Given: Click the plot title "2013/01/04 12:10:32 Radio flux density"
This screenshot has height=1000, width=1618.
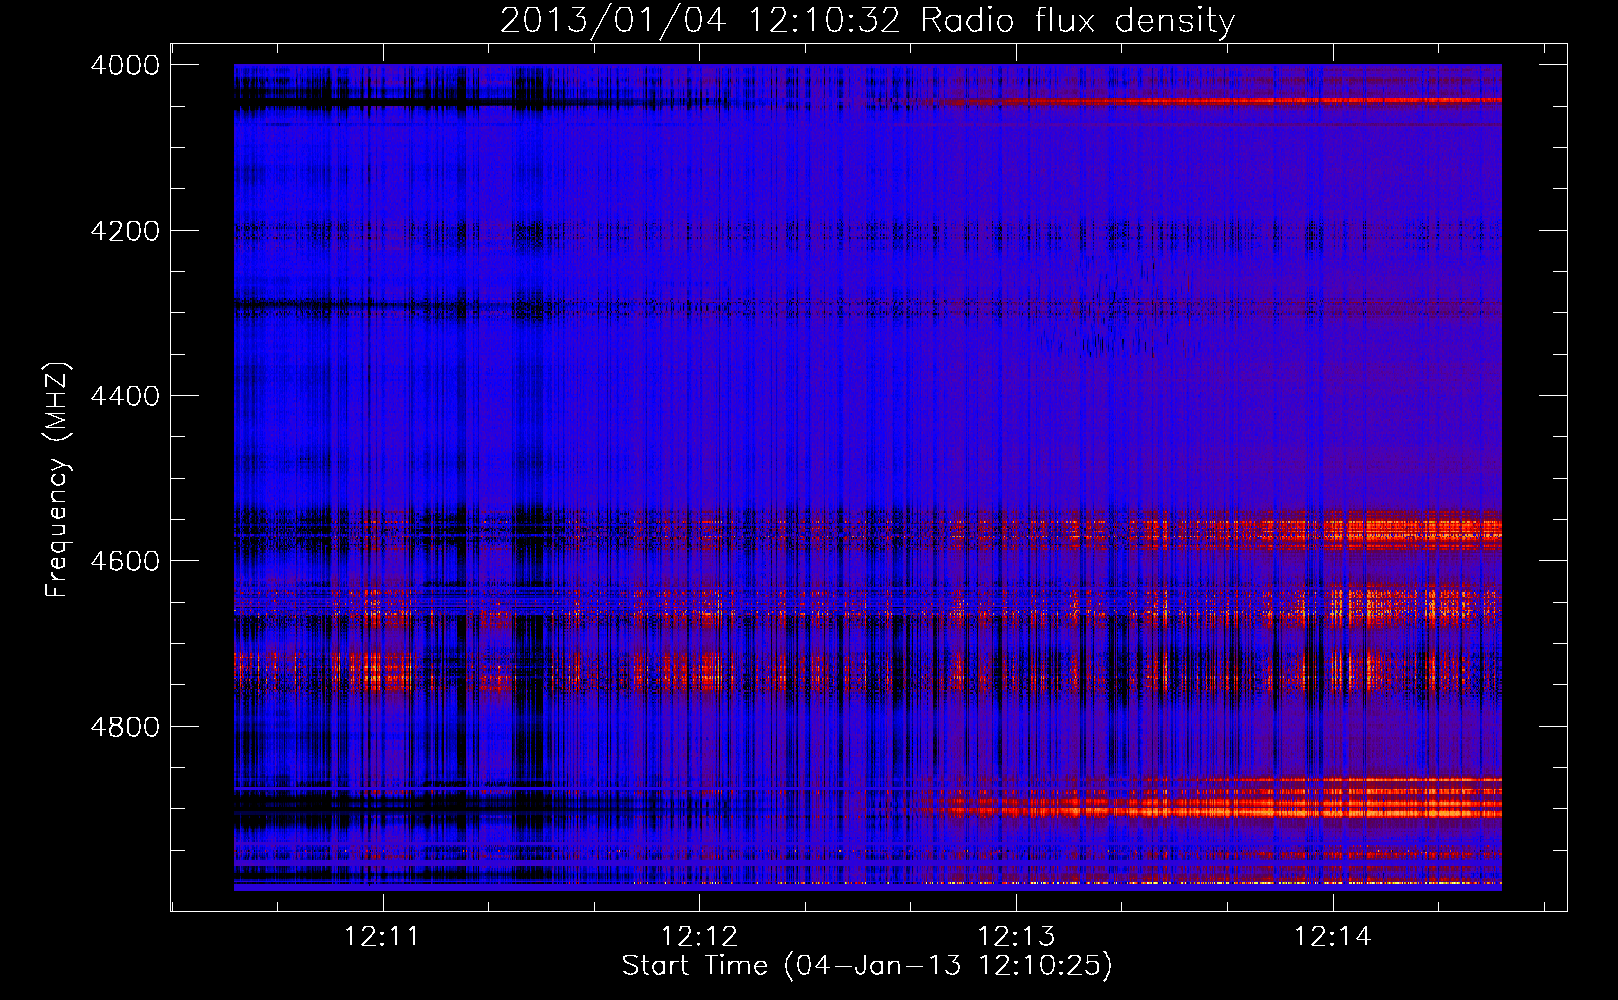Looking at the screenshot, I should click(867, 20).
